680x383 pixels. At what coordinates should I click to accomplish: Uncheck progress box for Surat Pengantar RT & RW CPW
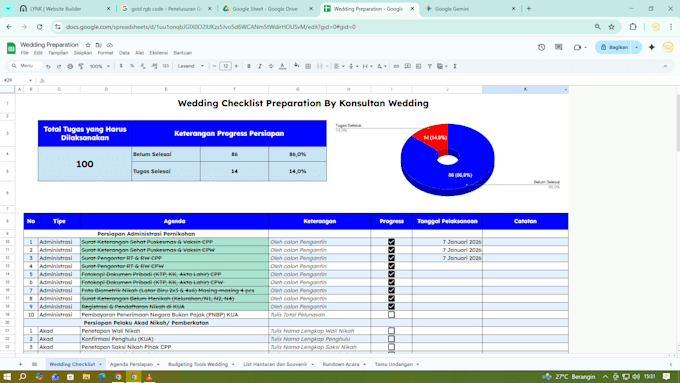pos(391,266)
